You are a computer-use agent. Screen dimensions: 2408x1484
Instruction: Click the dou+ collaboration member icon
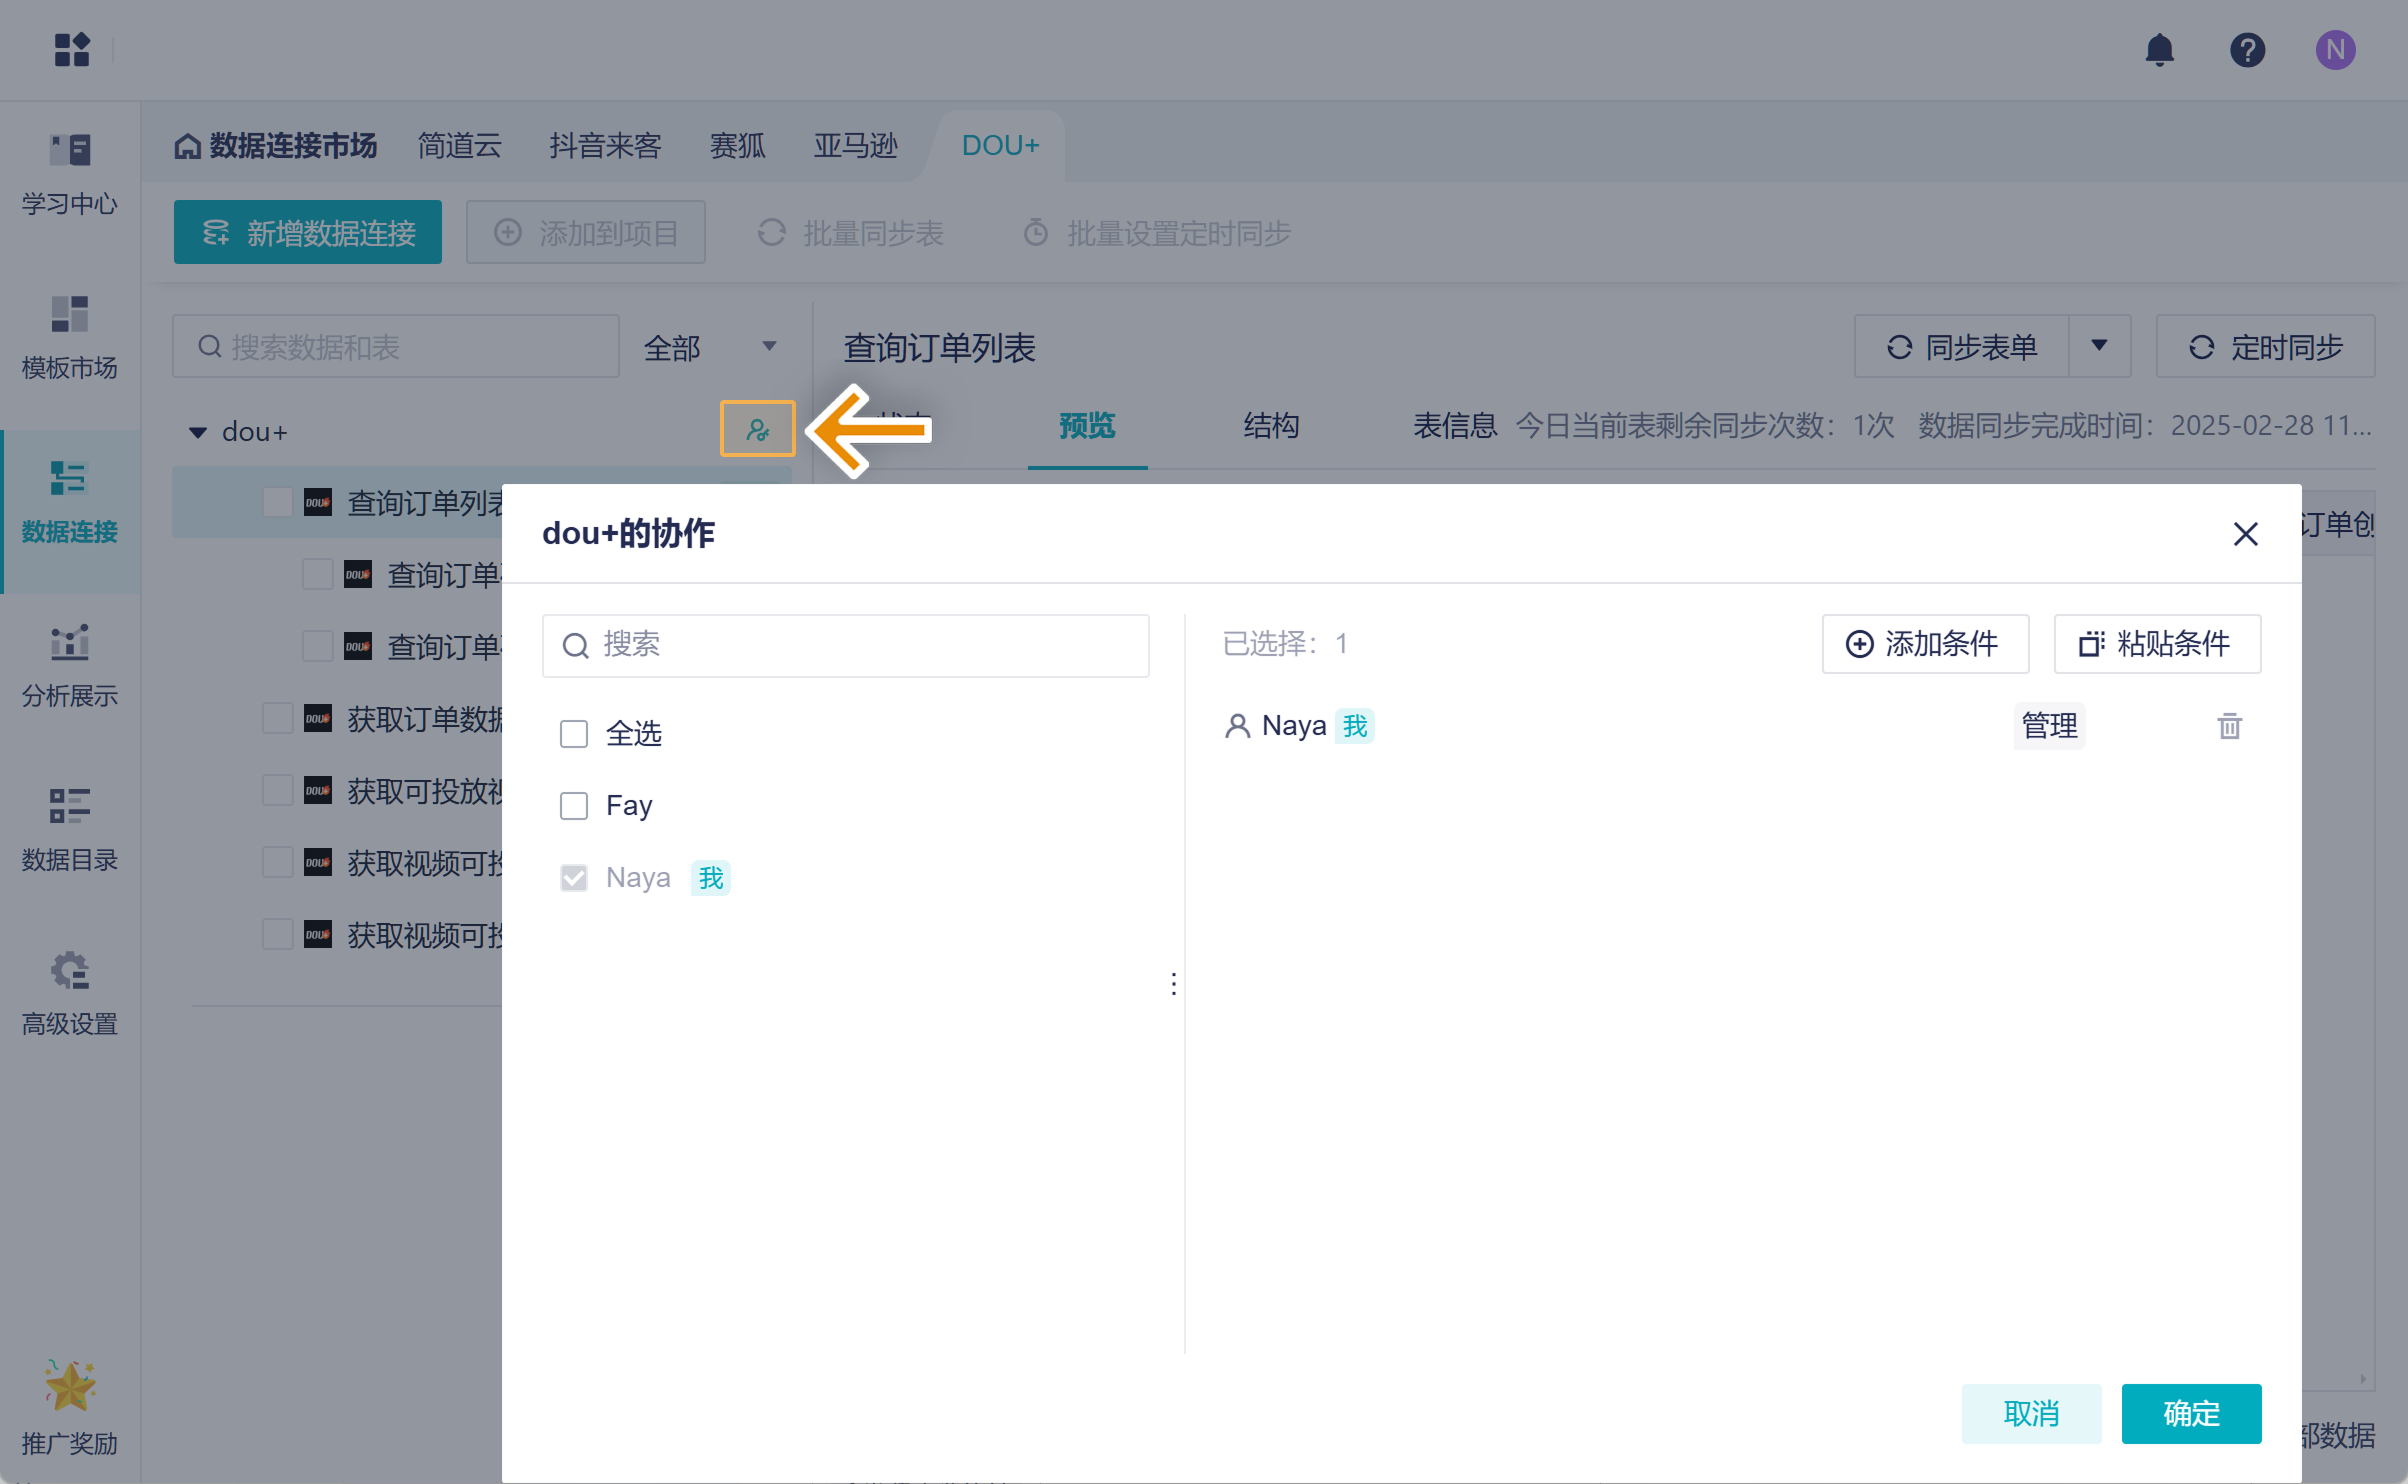758,430
